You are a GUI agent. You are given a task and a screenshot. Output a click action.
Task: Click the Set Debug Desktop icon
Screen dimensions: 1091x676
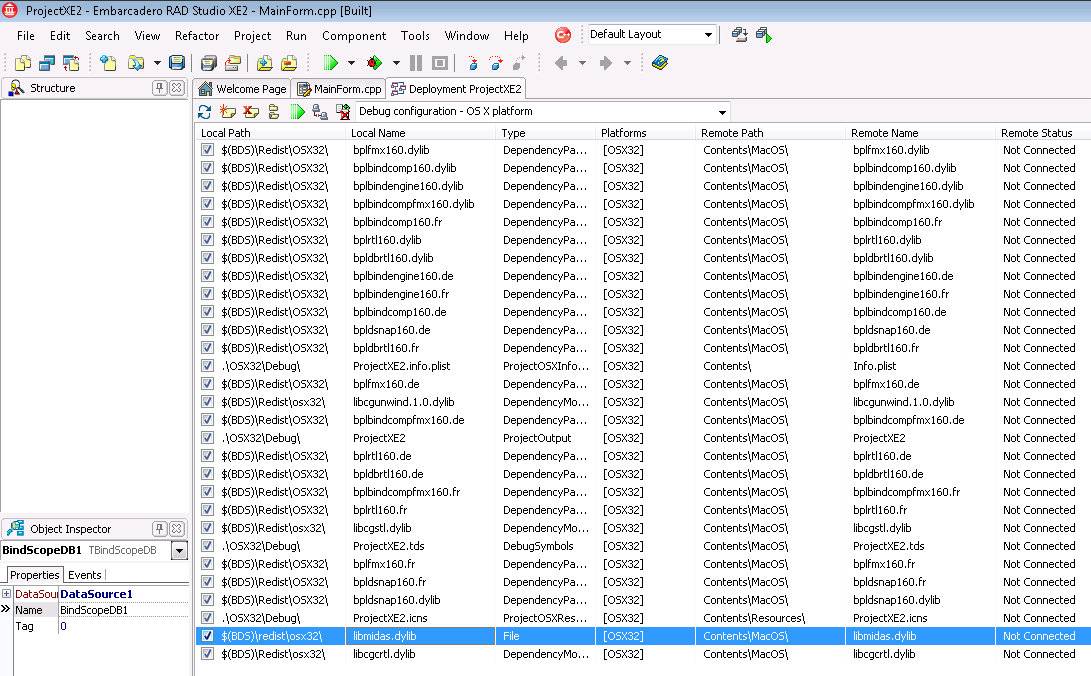point(764,35)
